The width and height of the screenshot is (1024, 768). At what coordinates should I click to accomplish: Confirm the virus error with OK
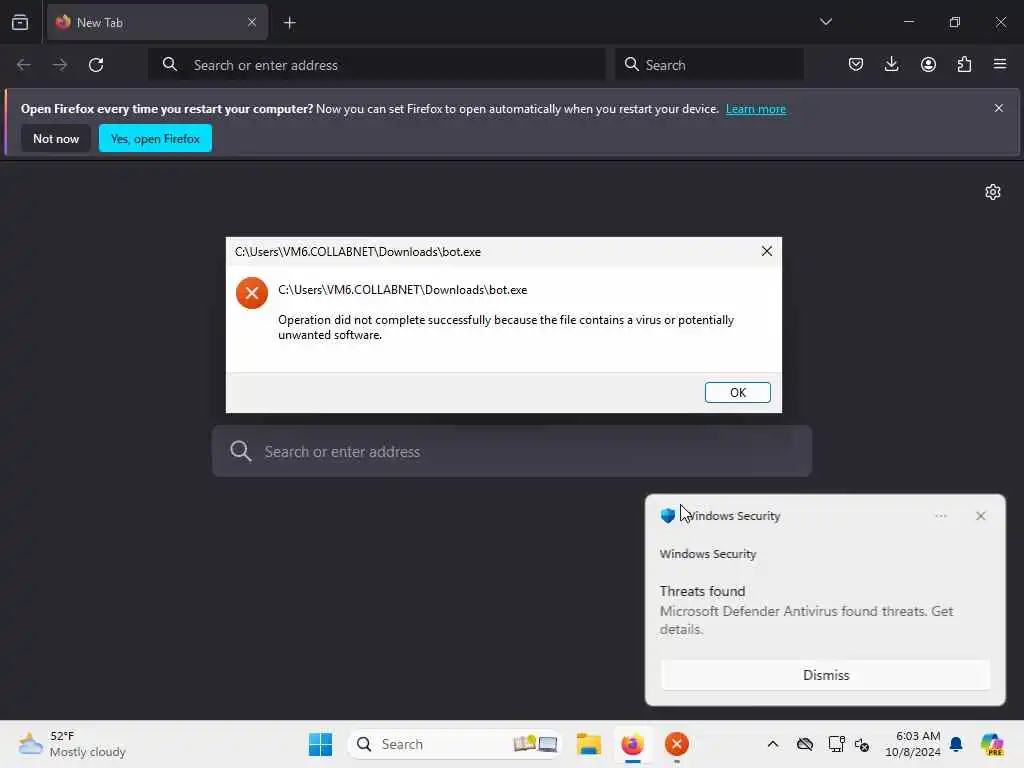click(737, 392)
